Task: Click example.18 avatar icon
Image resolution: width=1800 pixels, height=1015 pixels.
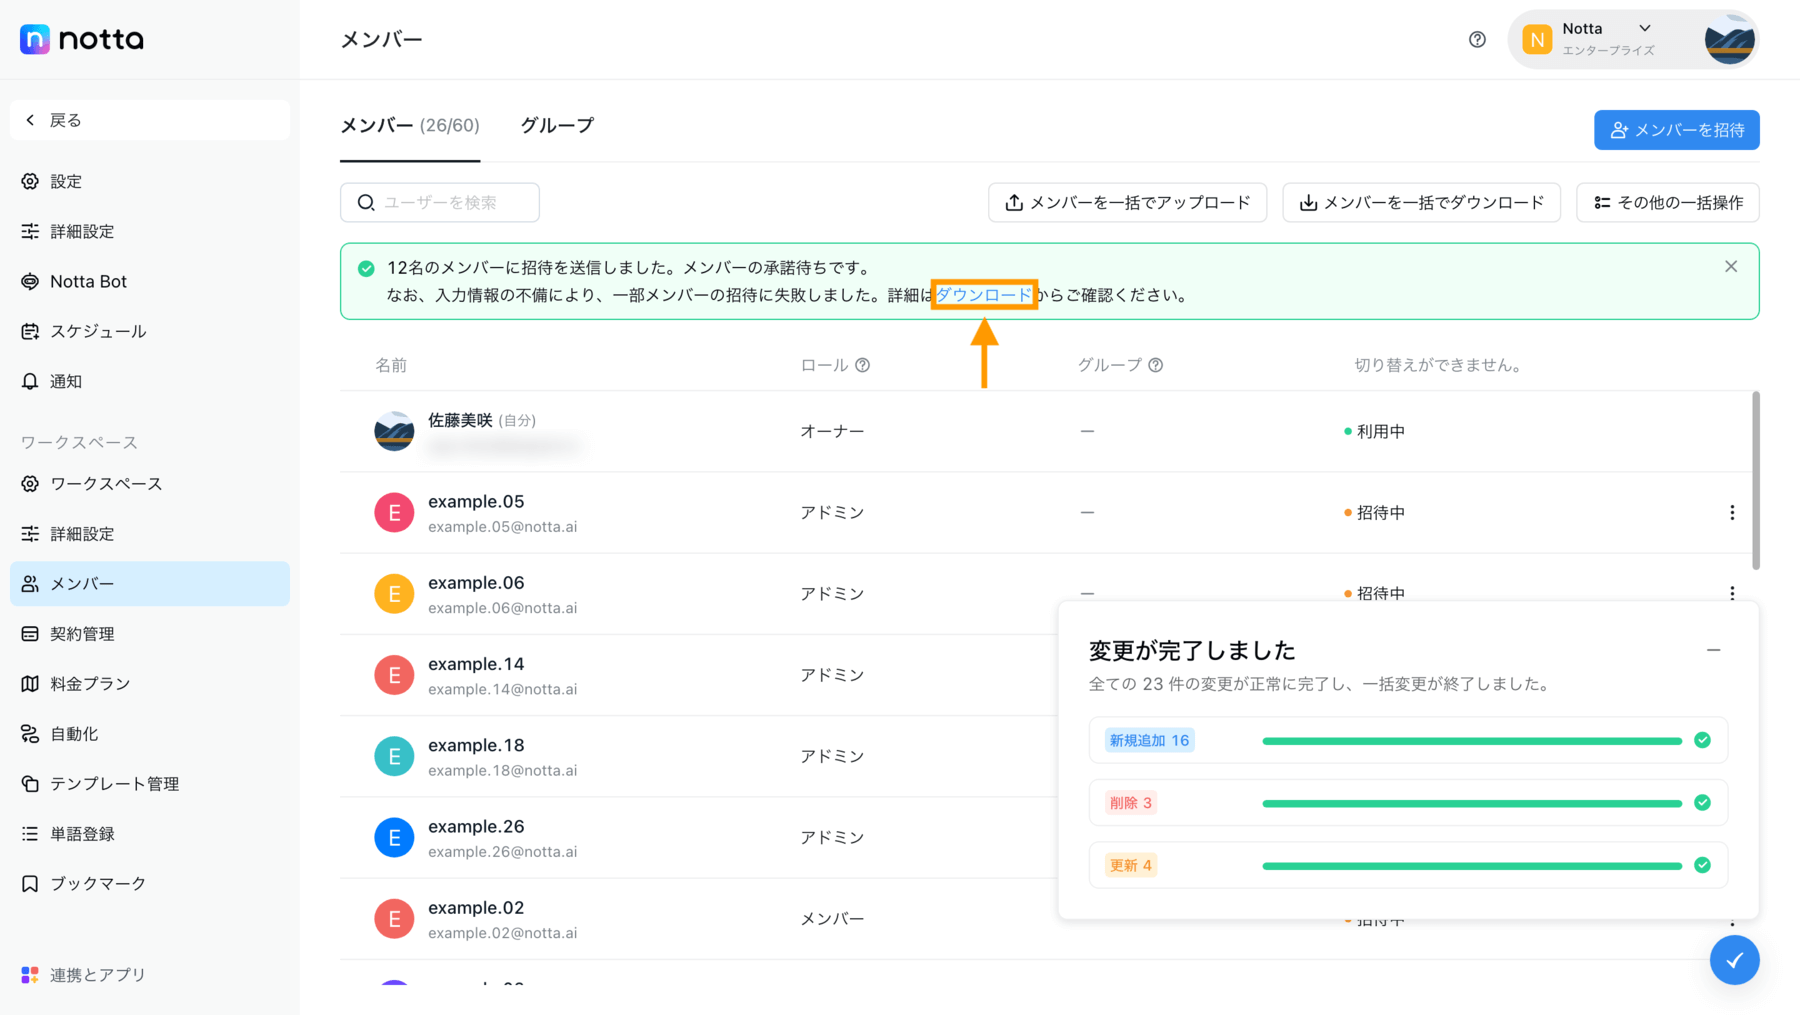Action: point(394,756)
